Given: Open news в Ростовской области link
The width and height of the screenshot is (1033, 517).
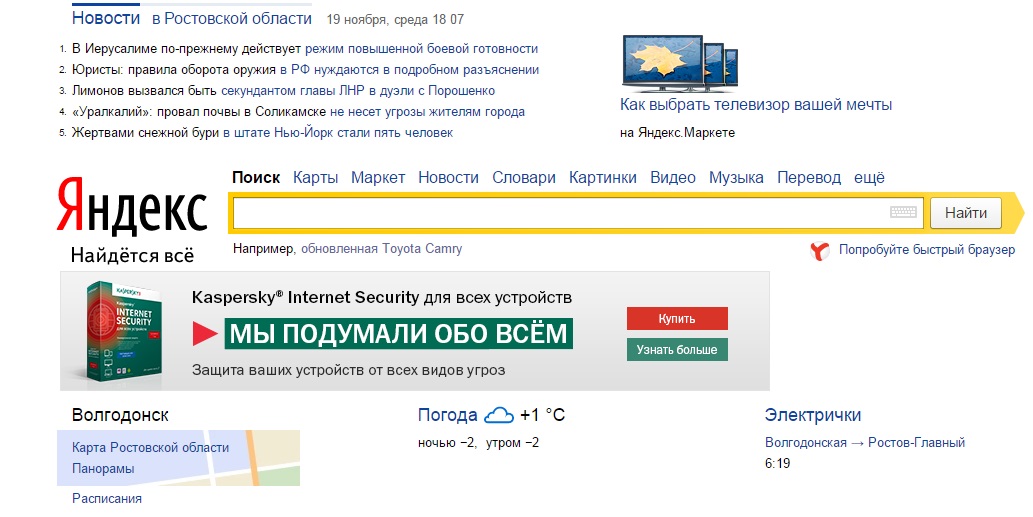Looking at the screenshot, I should click(232, 18).
